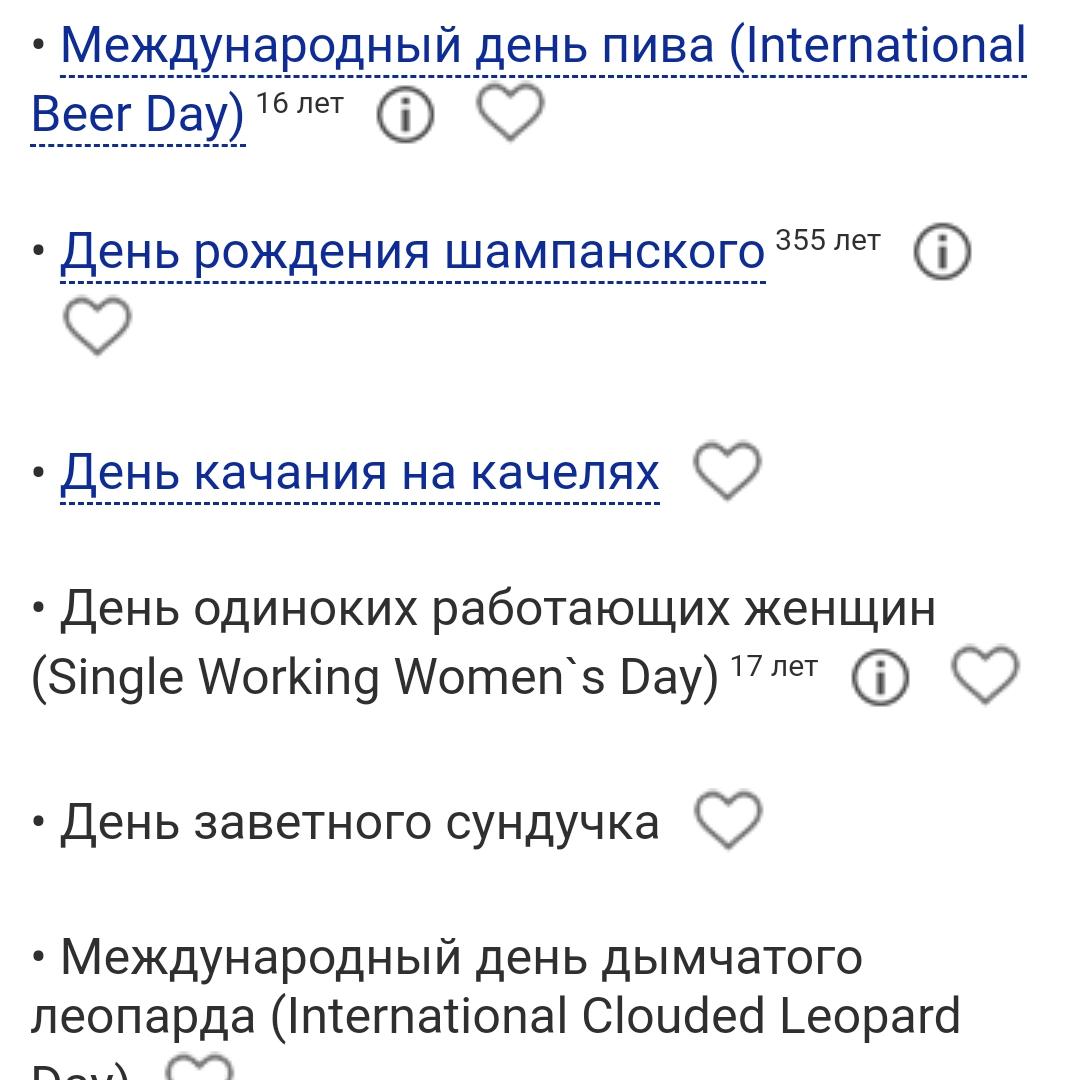Select День заветного сундучка text
The height and width of the screenshot is (1080, 1080).
point(360,822)
